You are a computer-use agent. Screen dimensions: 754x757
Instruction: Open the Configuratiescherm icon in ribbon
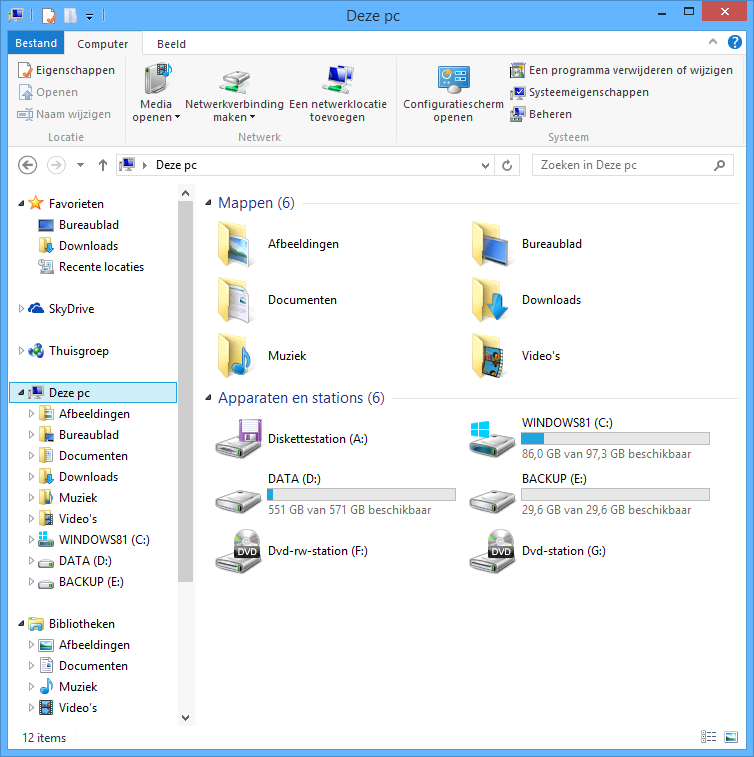(453, 80)
